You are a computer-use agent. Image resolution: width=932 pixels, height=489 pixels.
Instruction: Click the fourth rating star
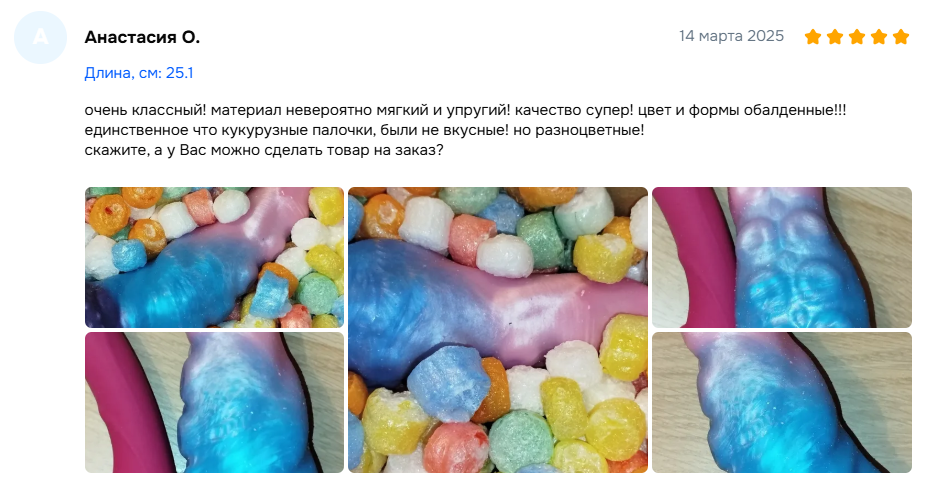click(879, 37)
